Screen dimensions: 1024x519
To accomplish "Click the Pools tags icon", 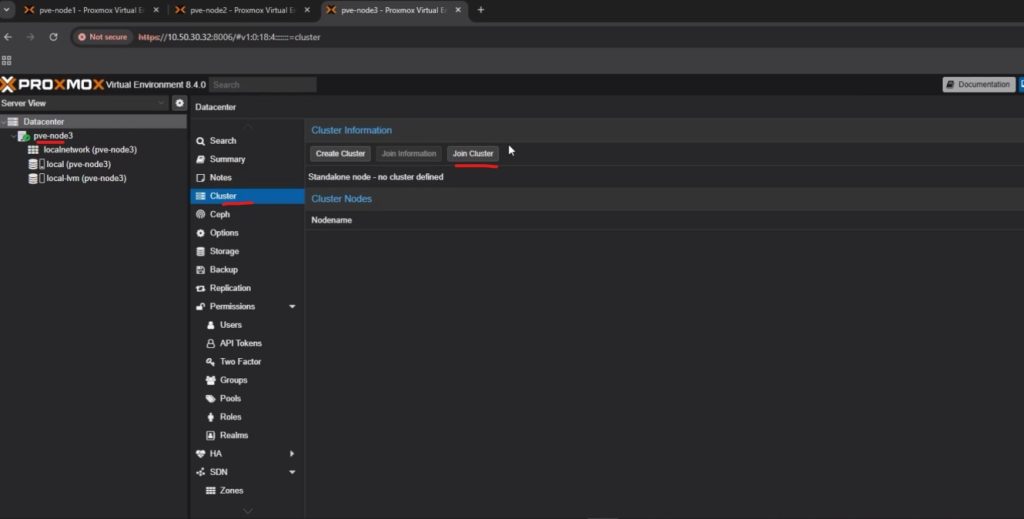I will (210, 398).
